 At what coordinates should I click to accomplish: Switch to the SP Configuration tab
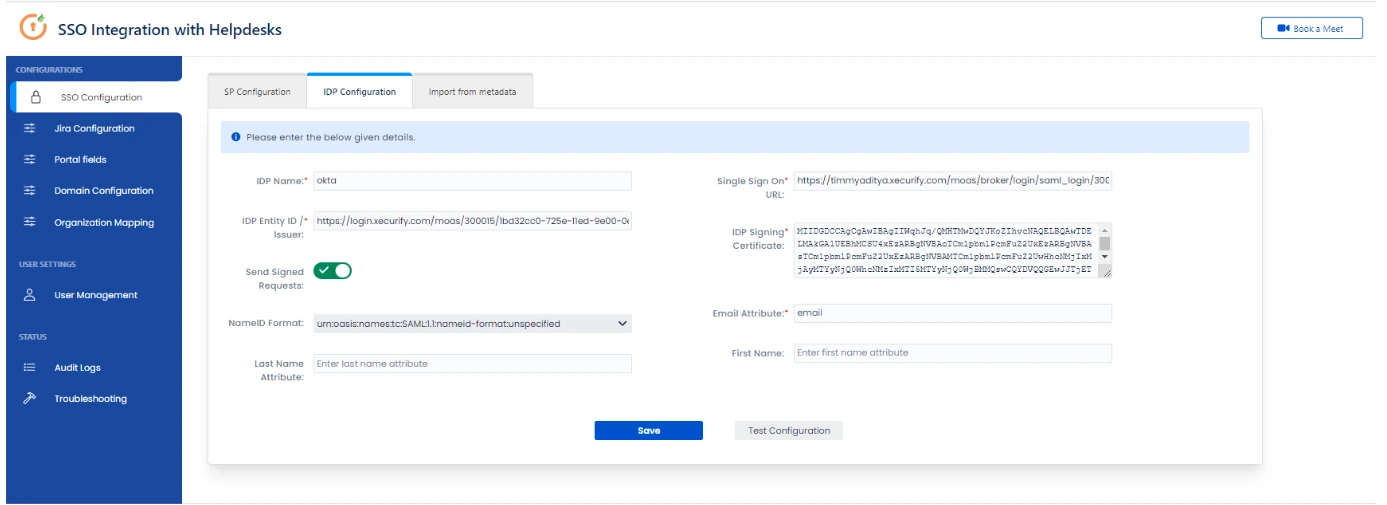pyautogui.click(x=257, y=92)
